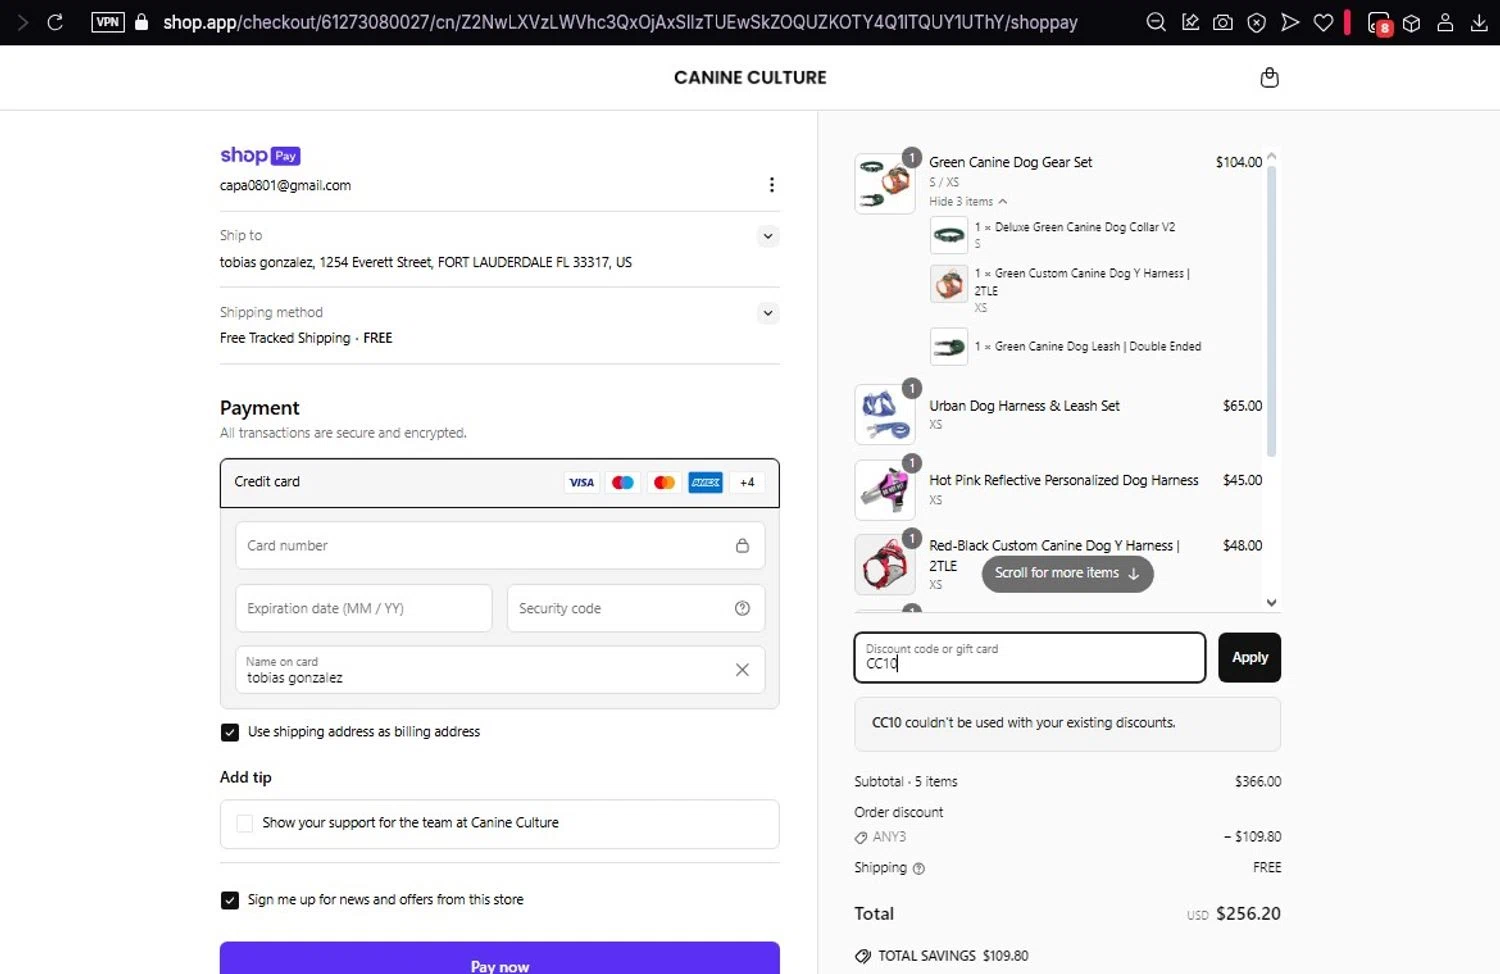This screenshot has height=974, width=1500.
Task: Click the order list scroll up arrow
Action: (1272, 157)
